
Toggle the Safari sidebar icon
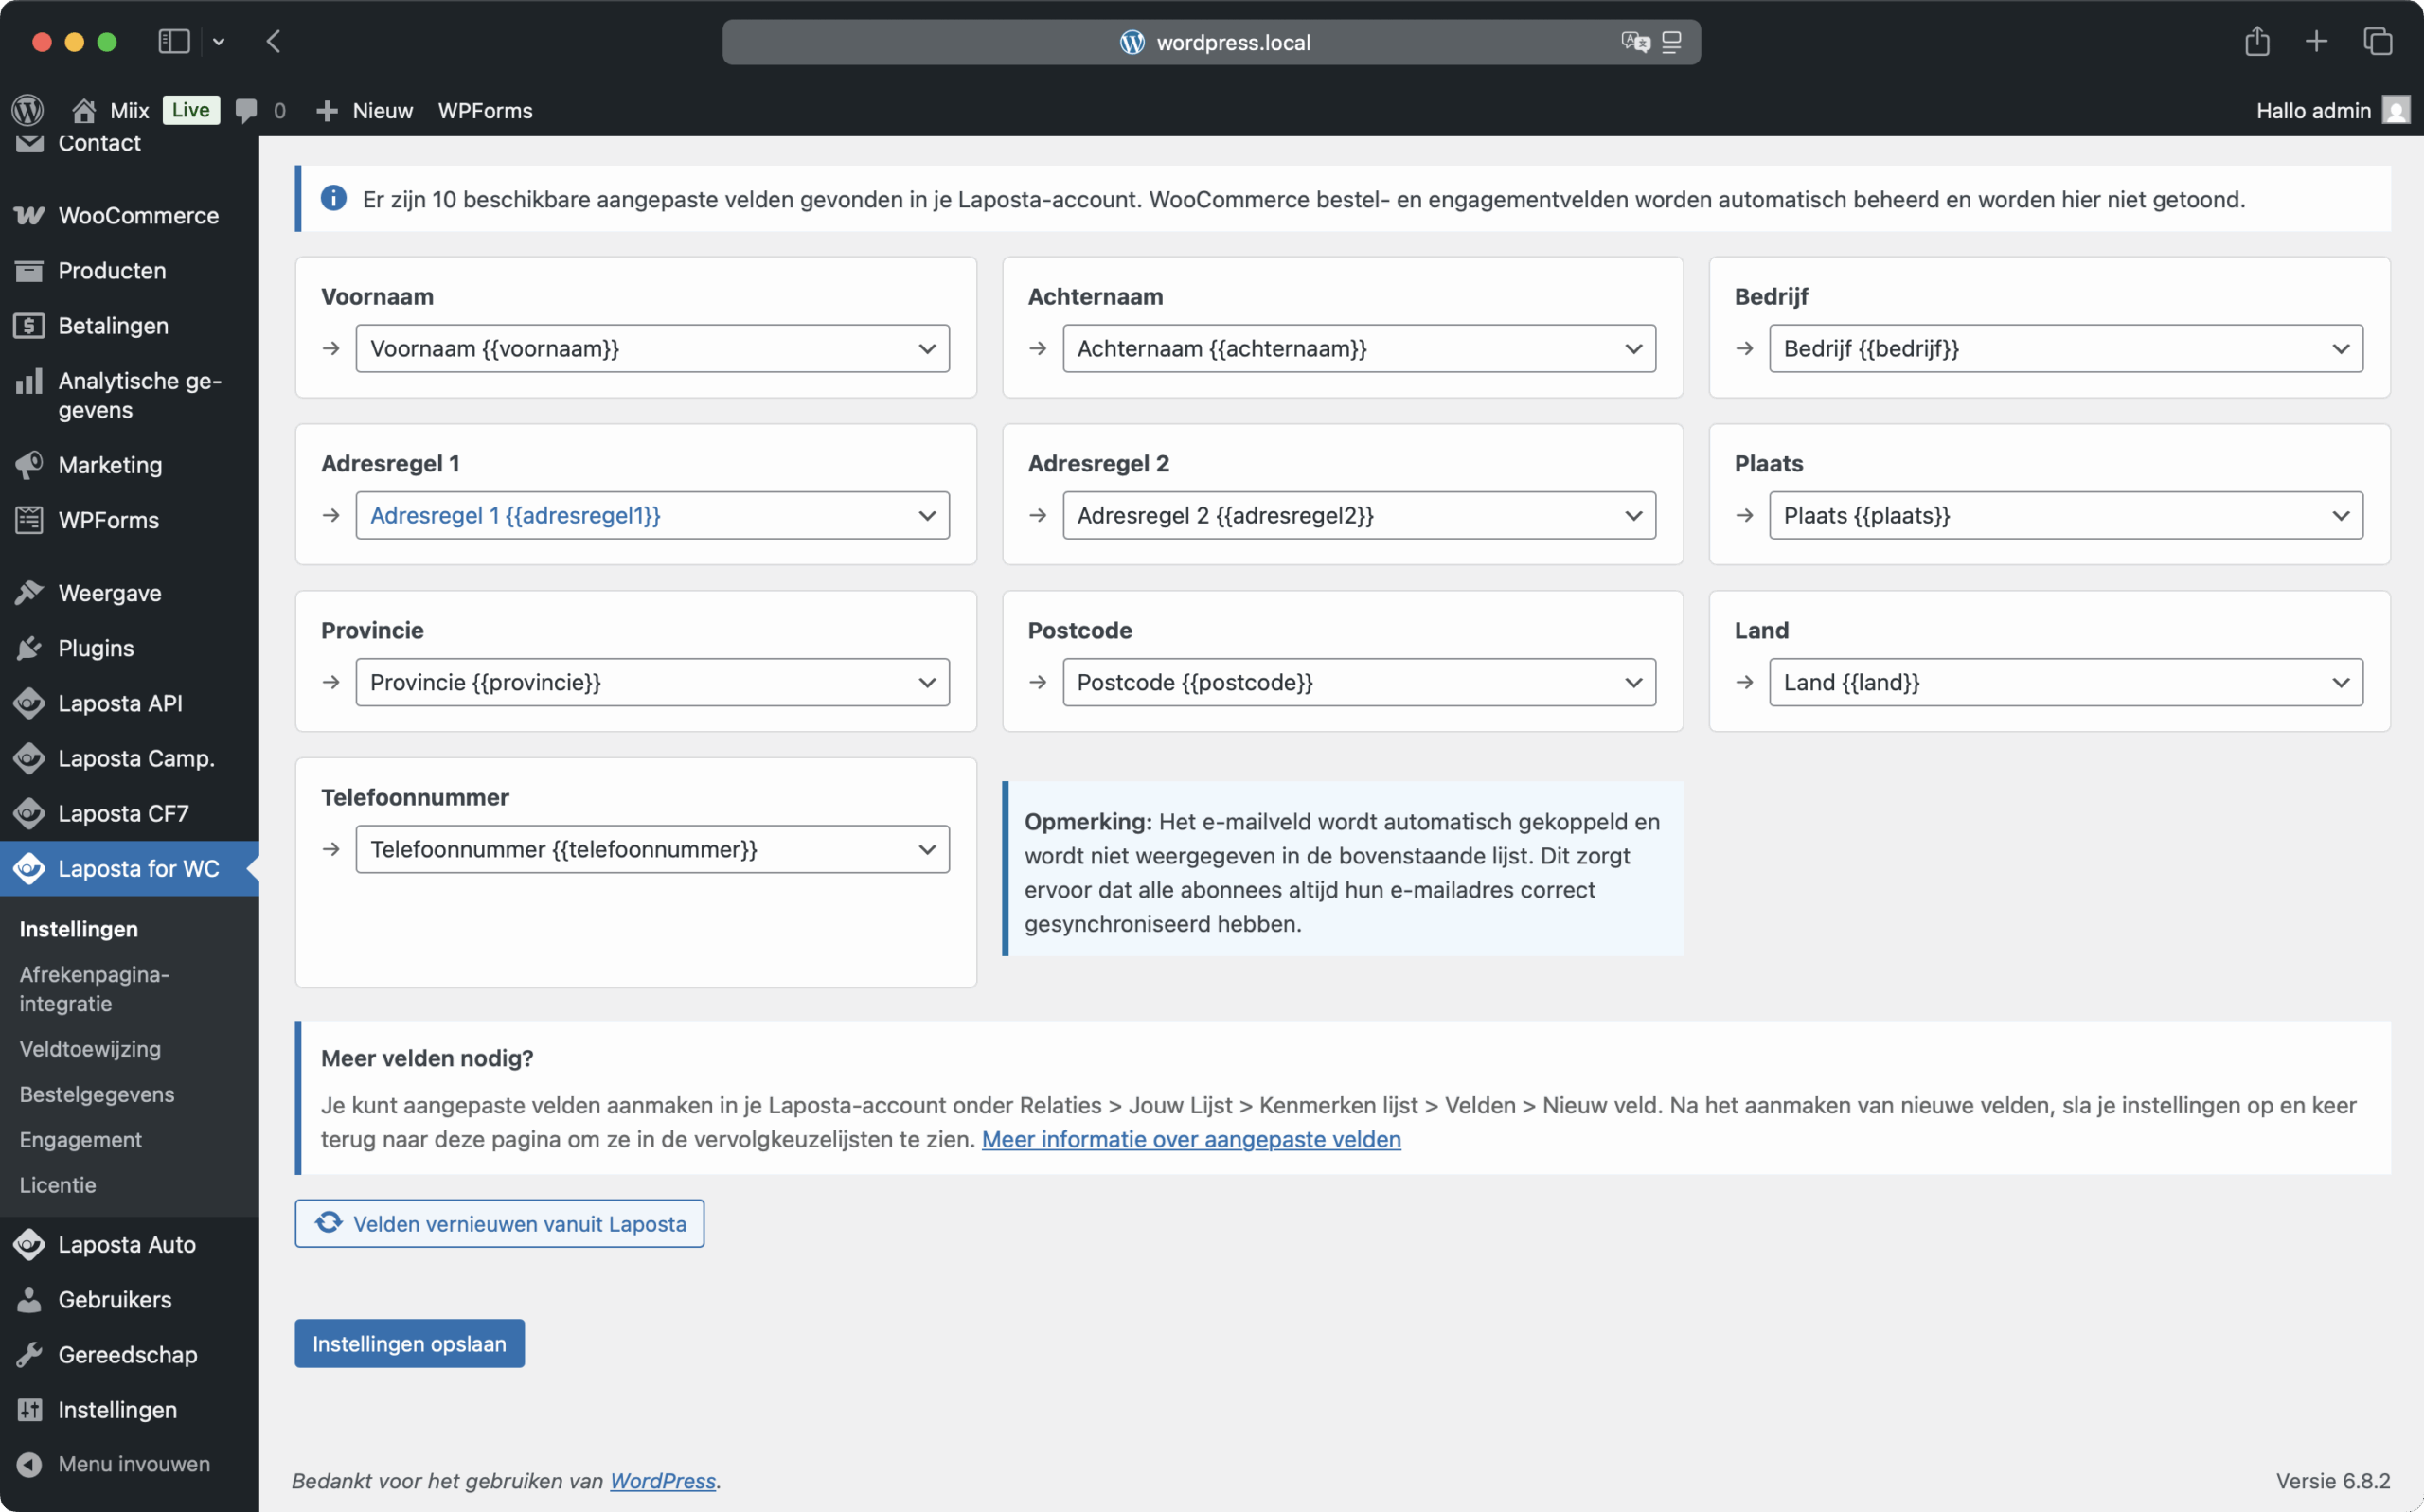[x=174, y=41]
